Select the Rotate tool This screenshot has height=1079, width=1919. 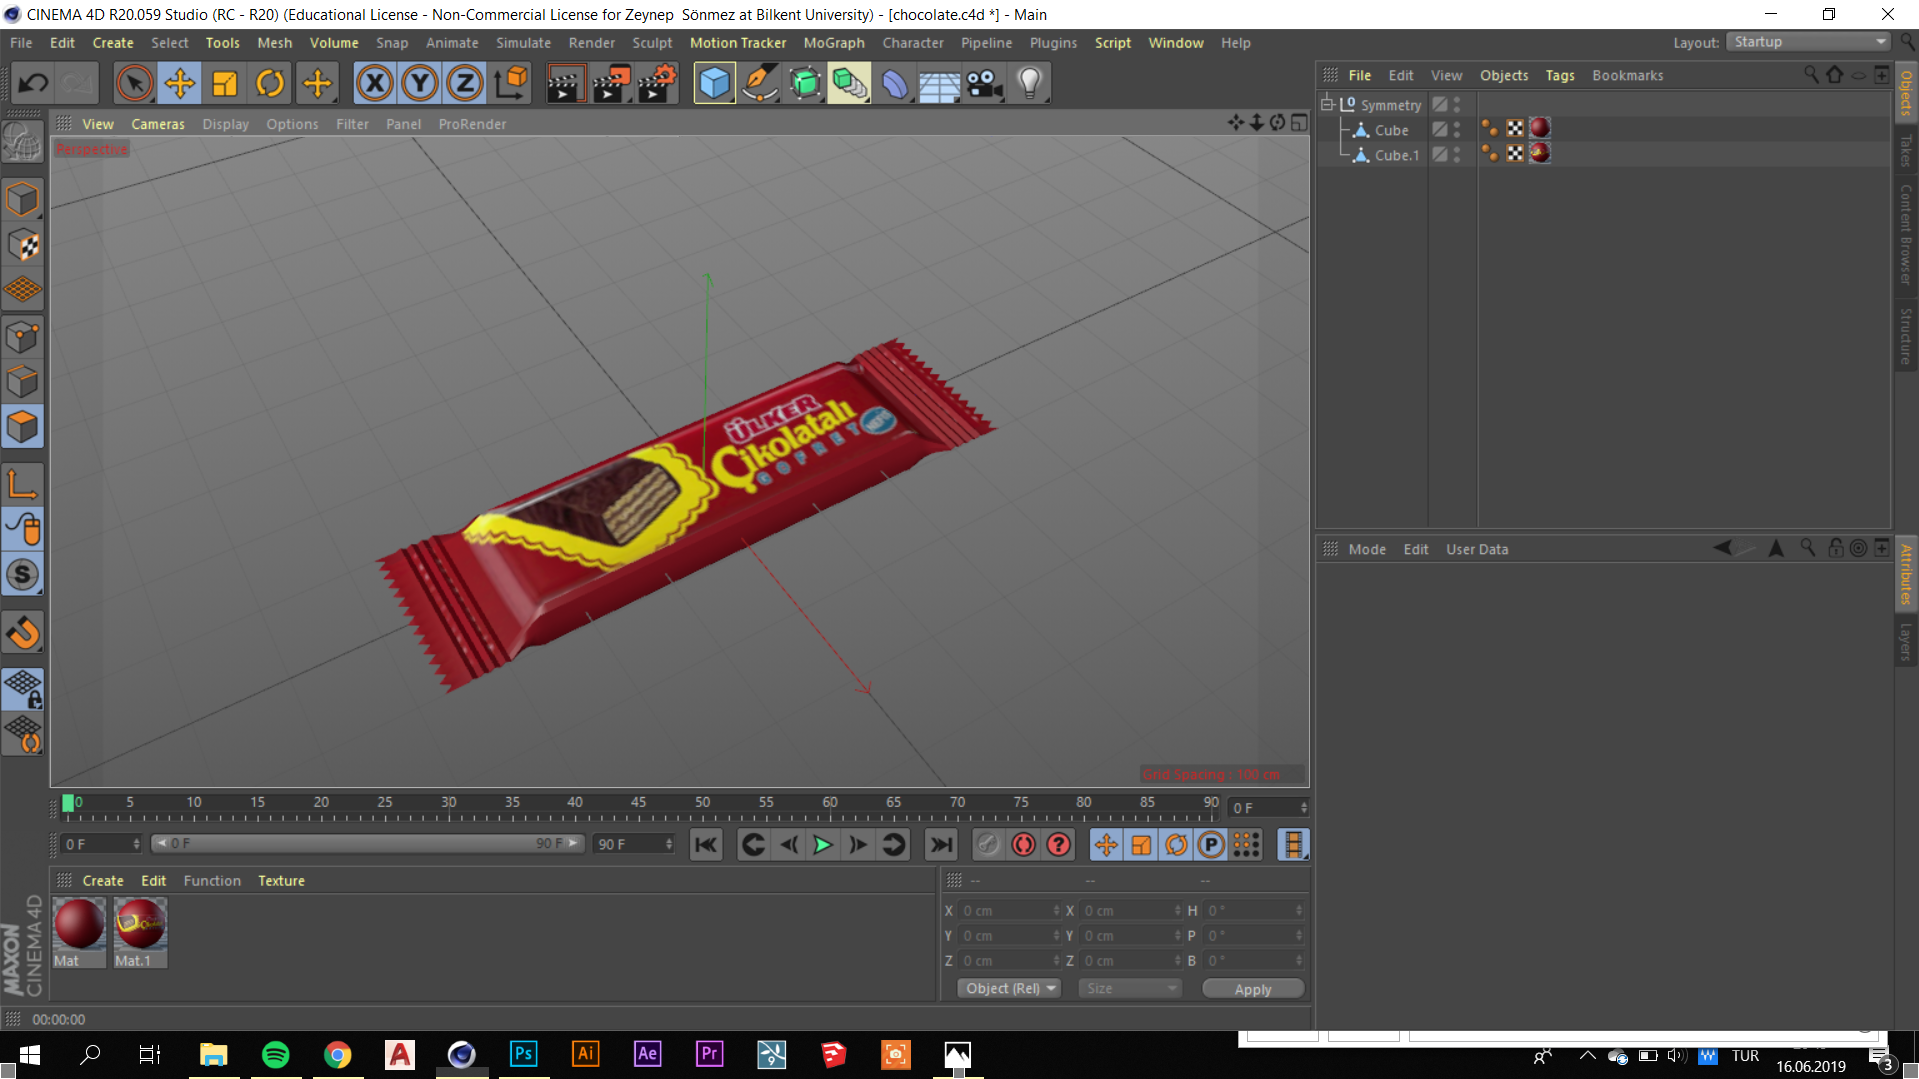coord(270,84)
